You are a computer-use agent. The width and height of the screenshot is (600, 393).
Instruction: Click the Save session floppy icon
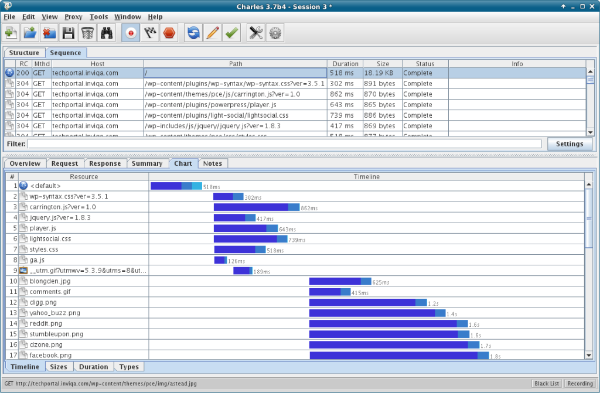tap(68, 33)
